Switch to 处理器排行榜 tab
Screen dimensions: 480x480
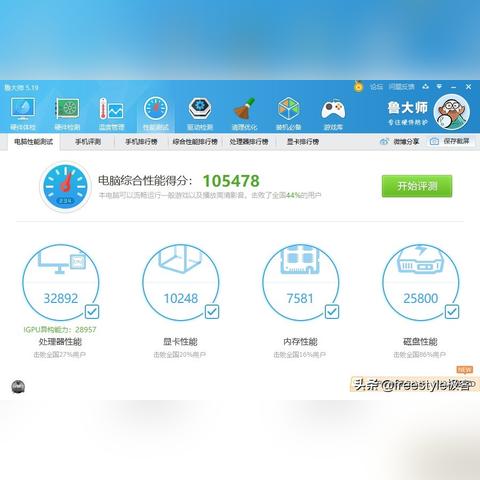point(249,142)
